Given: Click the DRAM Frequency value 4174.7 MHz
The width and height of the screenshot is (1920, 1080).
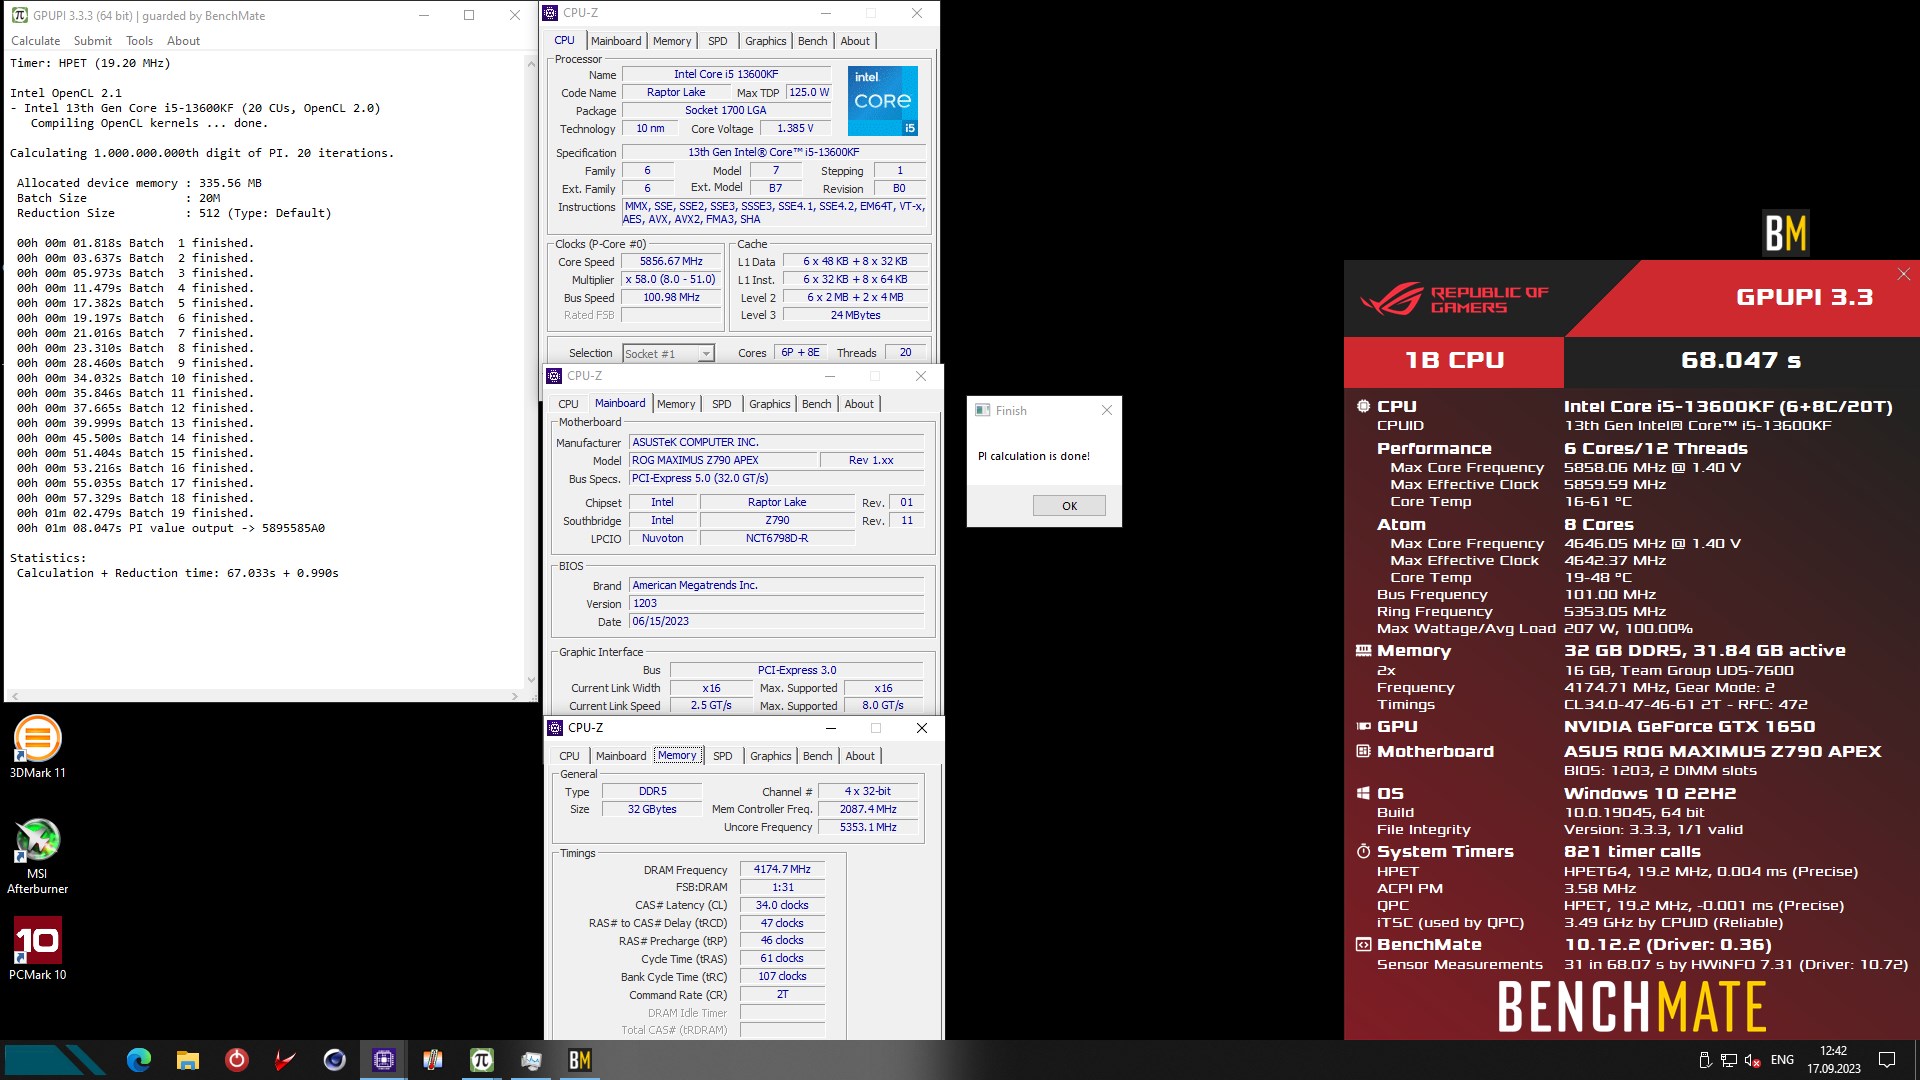Looking at the screenshot, I should click(782, 869).
